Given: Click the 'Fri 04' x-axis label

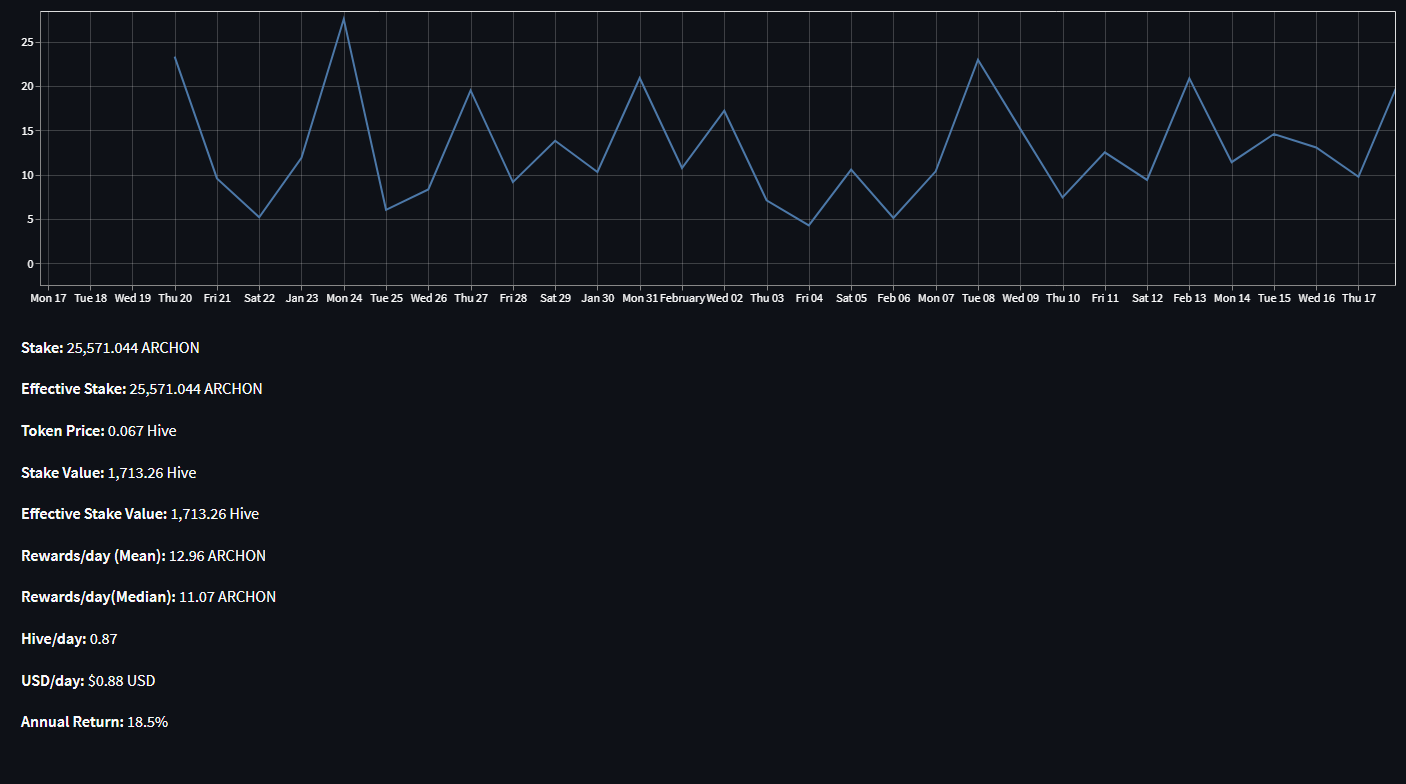Looking at the screenshot, I should click(809, 298).
